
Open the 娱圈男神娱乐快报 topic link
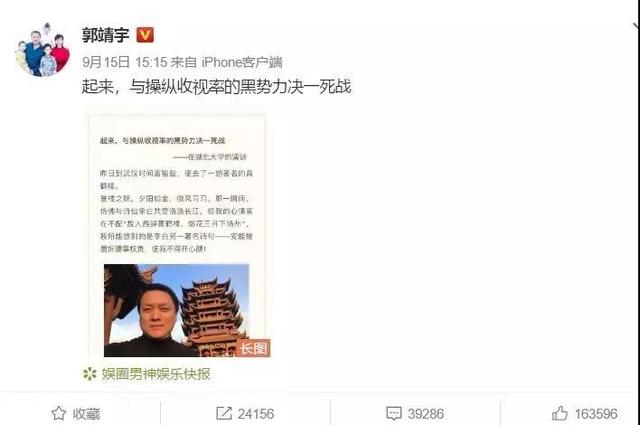point(156,374)
